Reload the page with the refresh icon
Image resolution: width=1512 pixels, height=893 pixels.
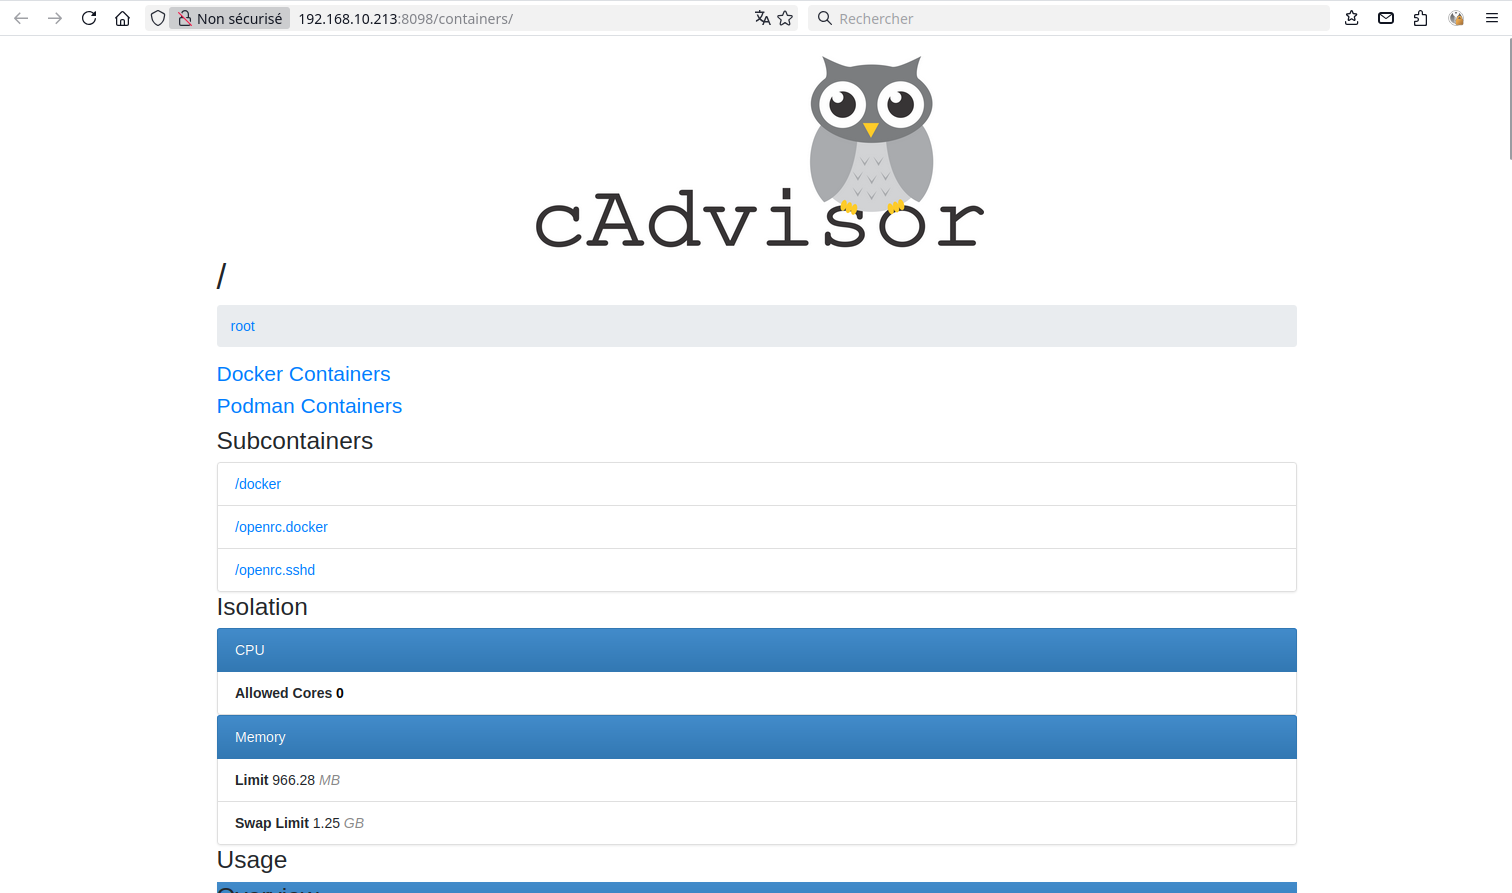click(x=89, y=18)
